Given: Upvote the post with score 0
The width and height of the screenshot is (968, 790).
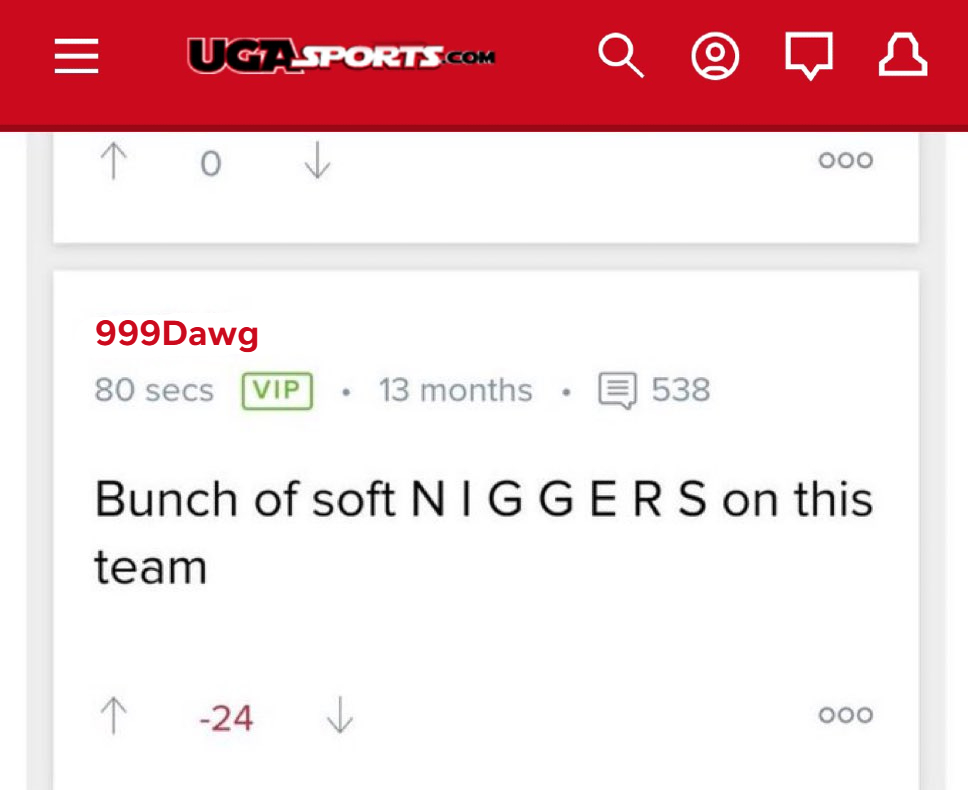Looking at the screenshot, I should coord(114,160).
